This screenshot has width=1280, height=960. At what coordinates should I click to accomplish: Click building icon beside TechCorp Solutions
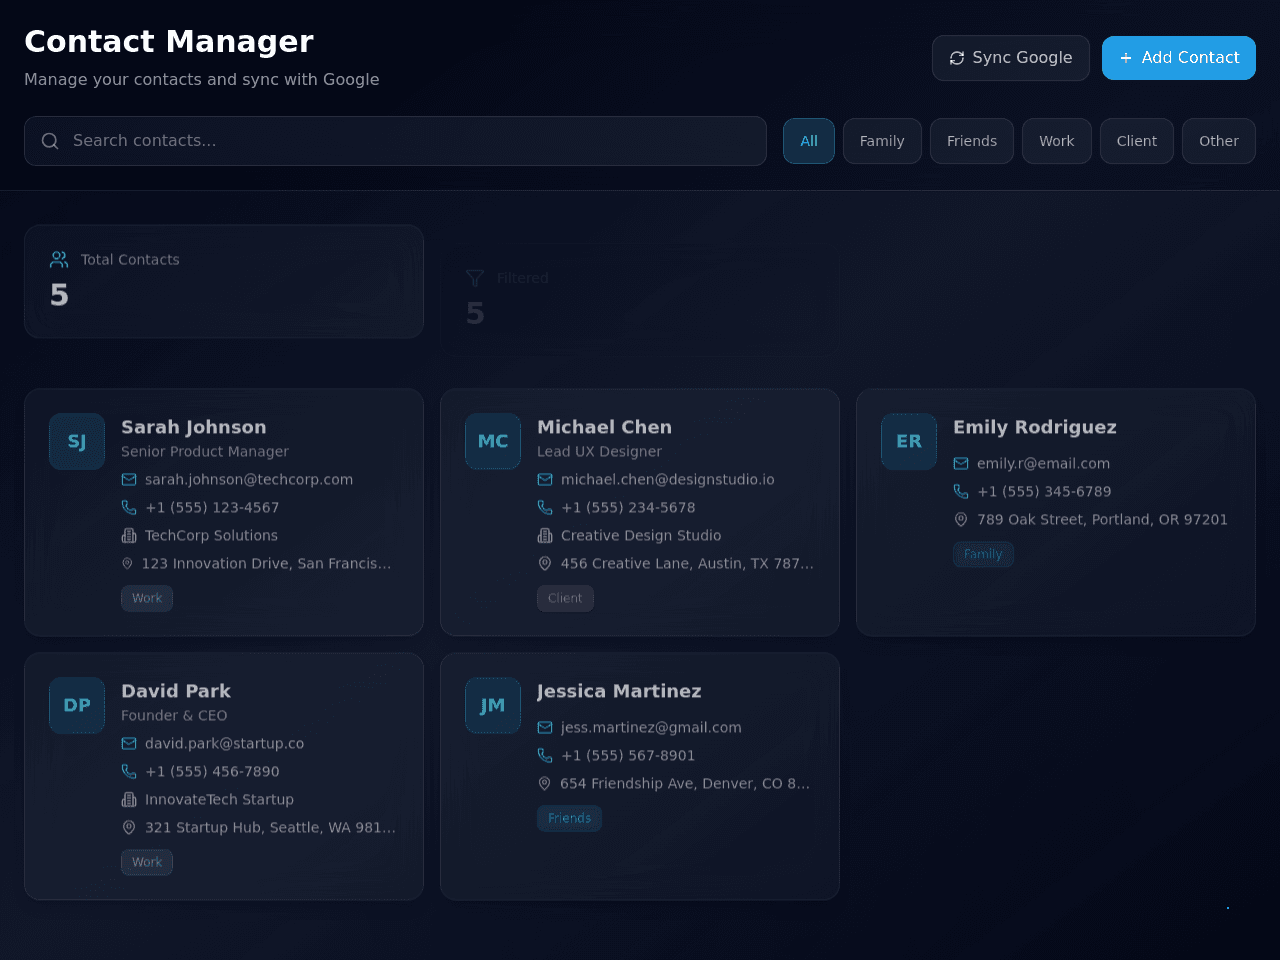129,536
